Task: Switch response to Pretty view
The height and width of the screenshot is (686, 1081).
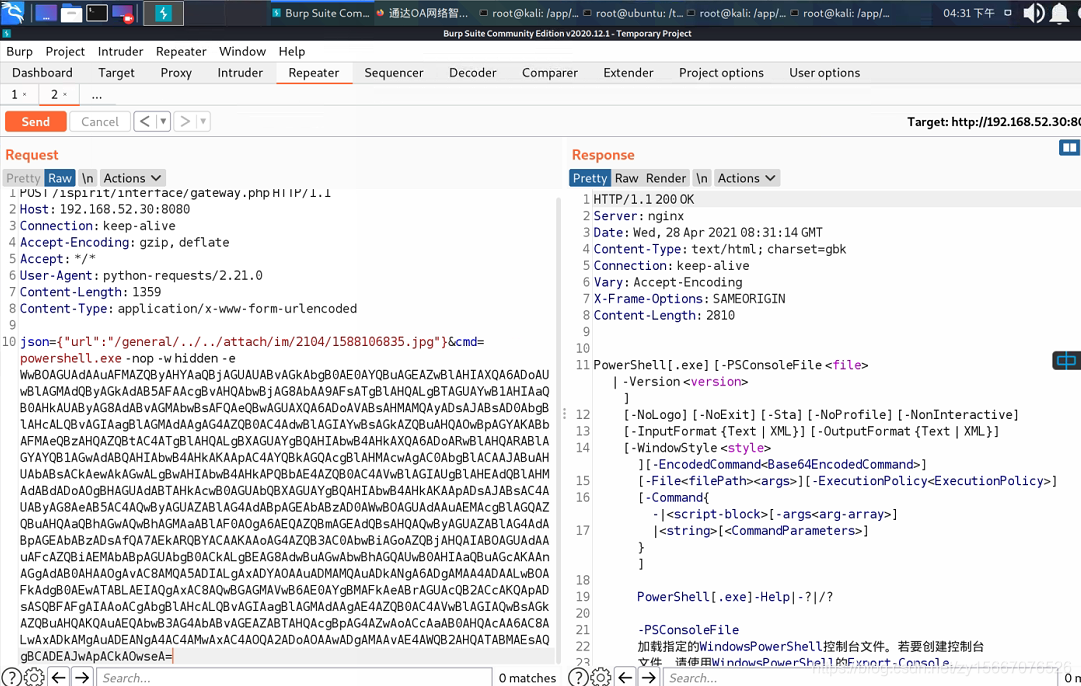Action: tap(590, 178)
